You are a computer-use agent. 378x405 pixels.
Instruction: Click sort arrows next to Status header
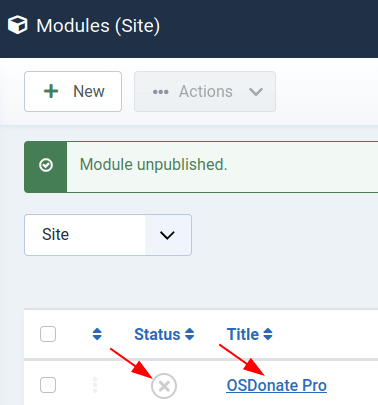[x=190, y=334]
